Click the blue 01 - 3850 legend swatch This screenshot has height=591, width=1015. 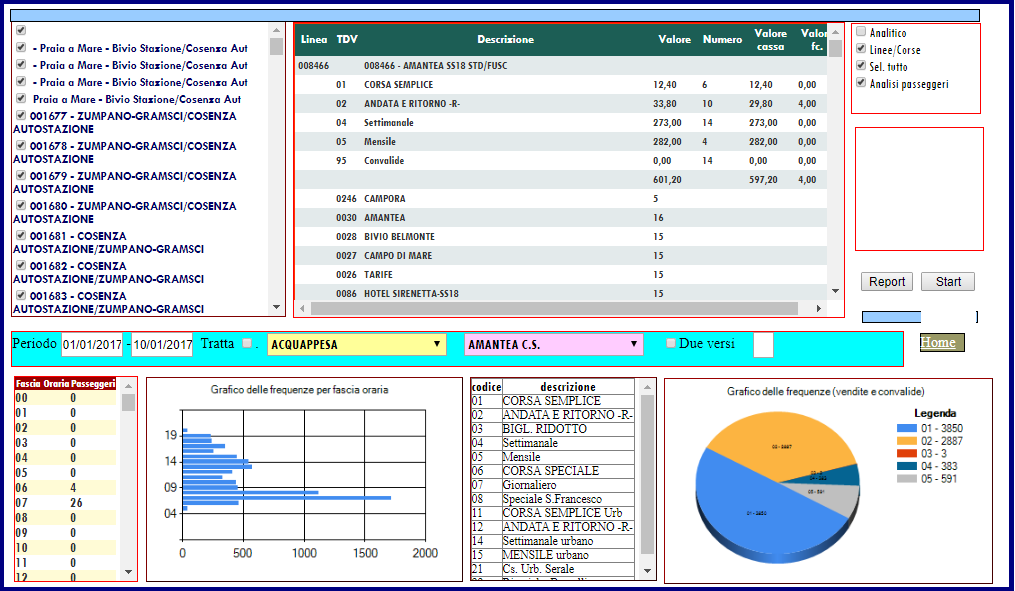(x=907, y=429)
